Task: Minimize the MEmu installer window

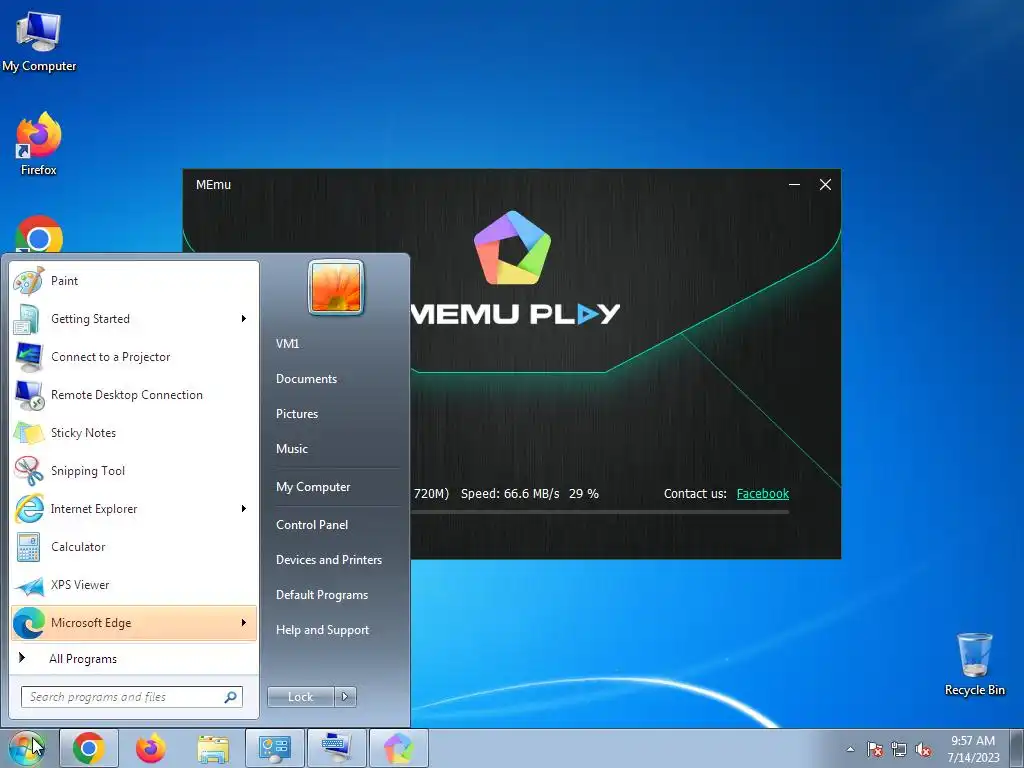Action: 794,185
